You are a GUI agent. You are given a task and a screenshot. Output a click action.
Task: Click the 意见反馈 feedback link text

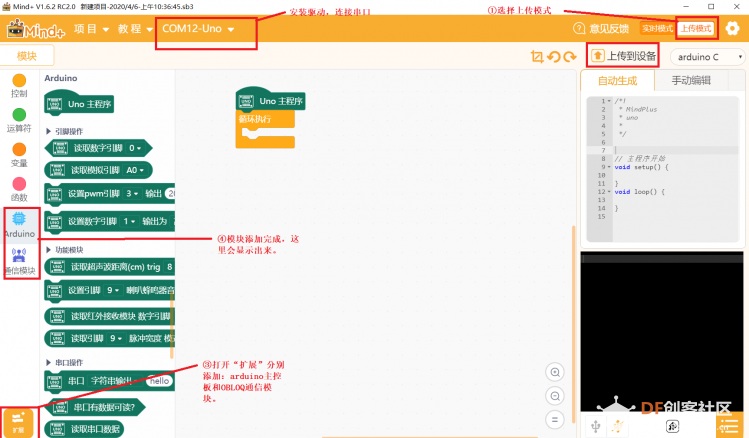coord(609,29)
